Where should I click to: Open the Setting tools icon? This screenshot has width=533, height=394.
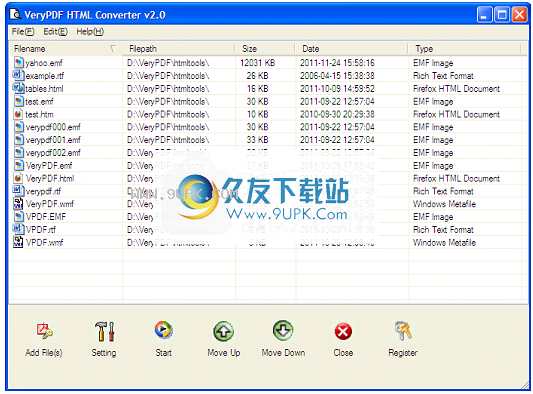coord(104,331)
